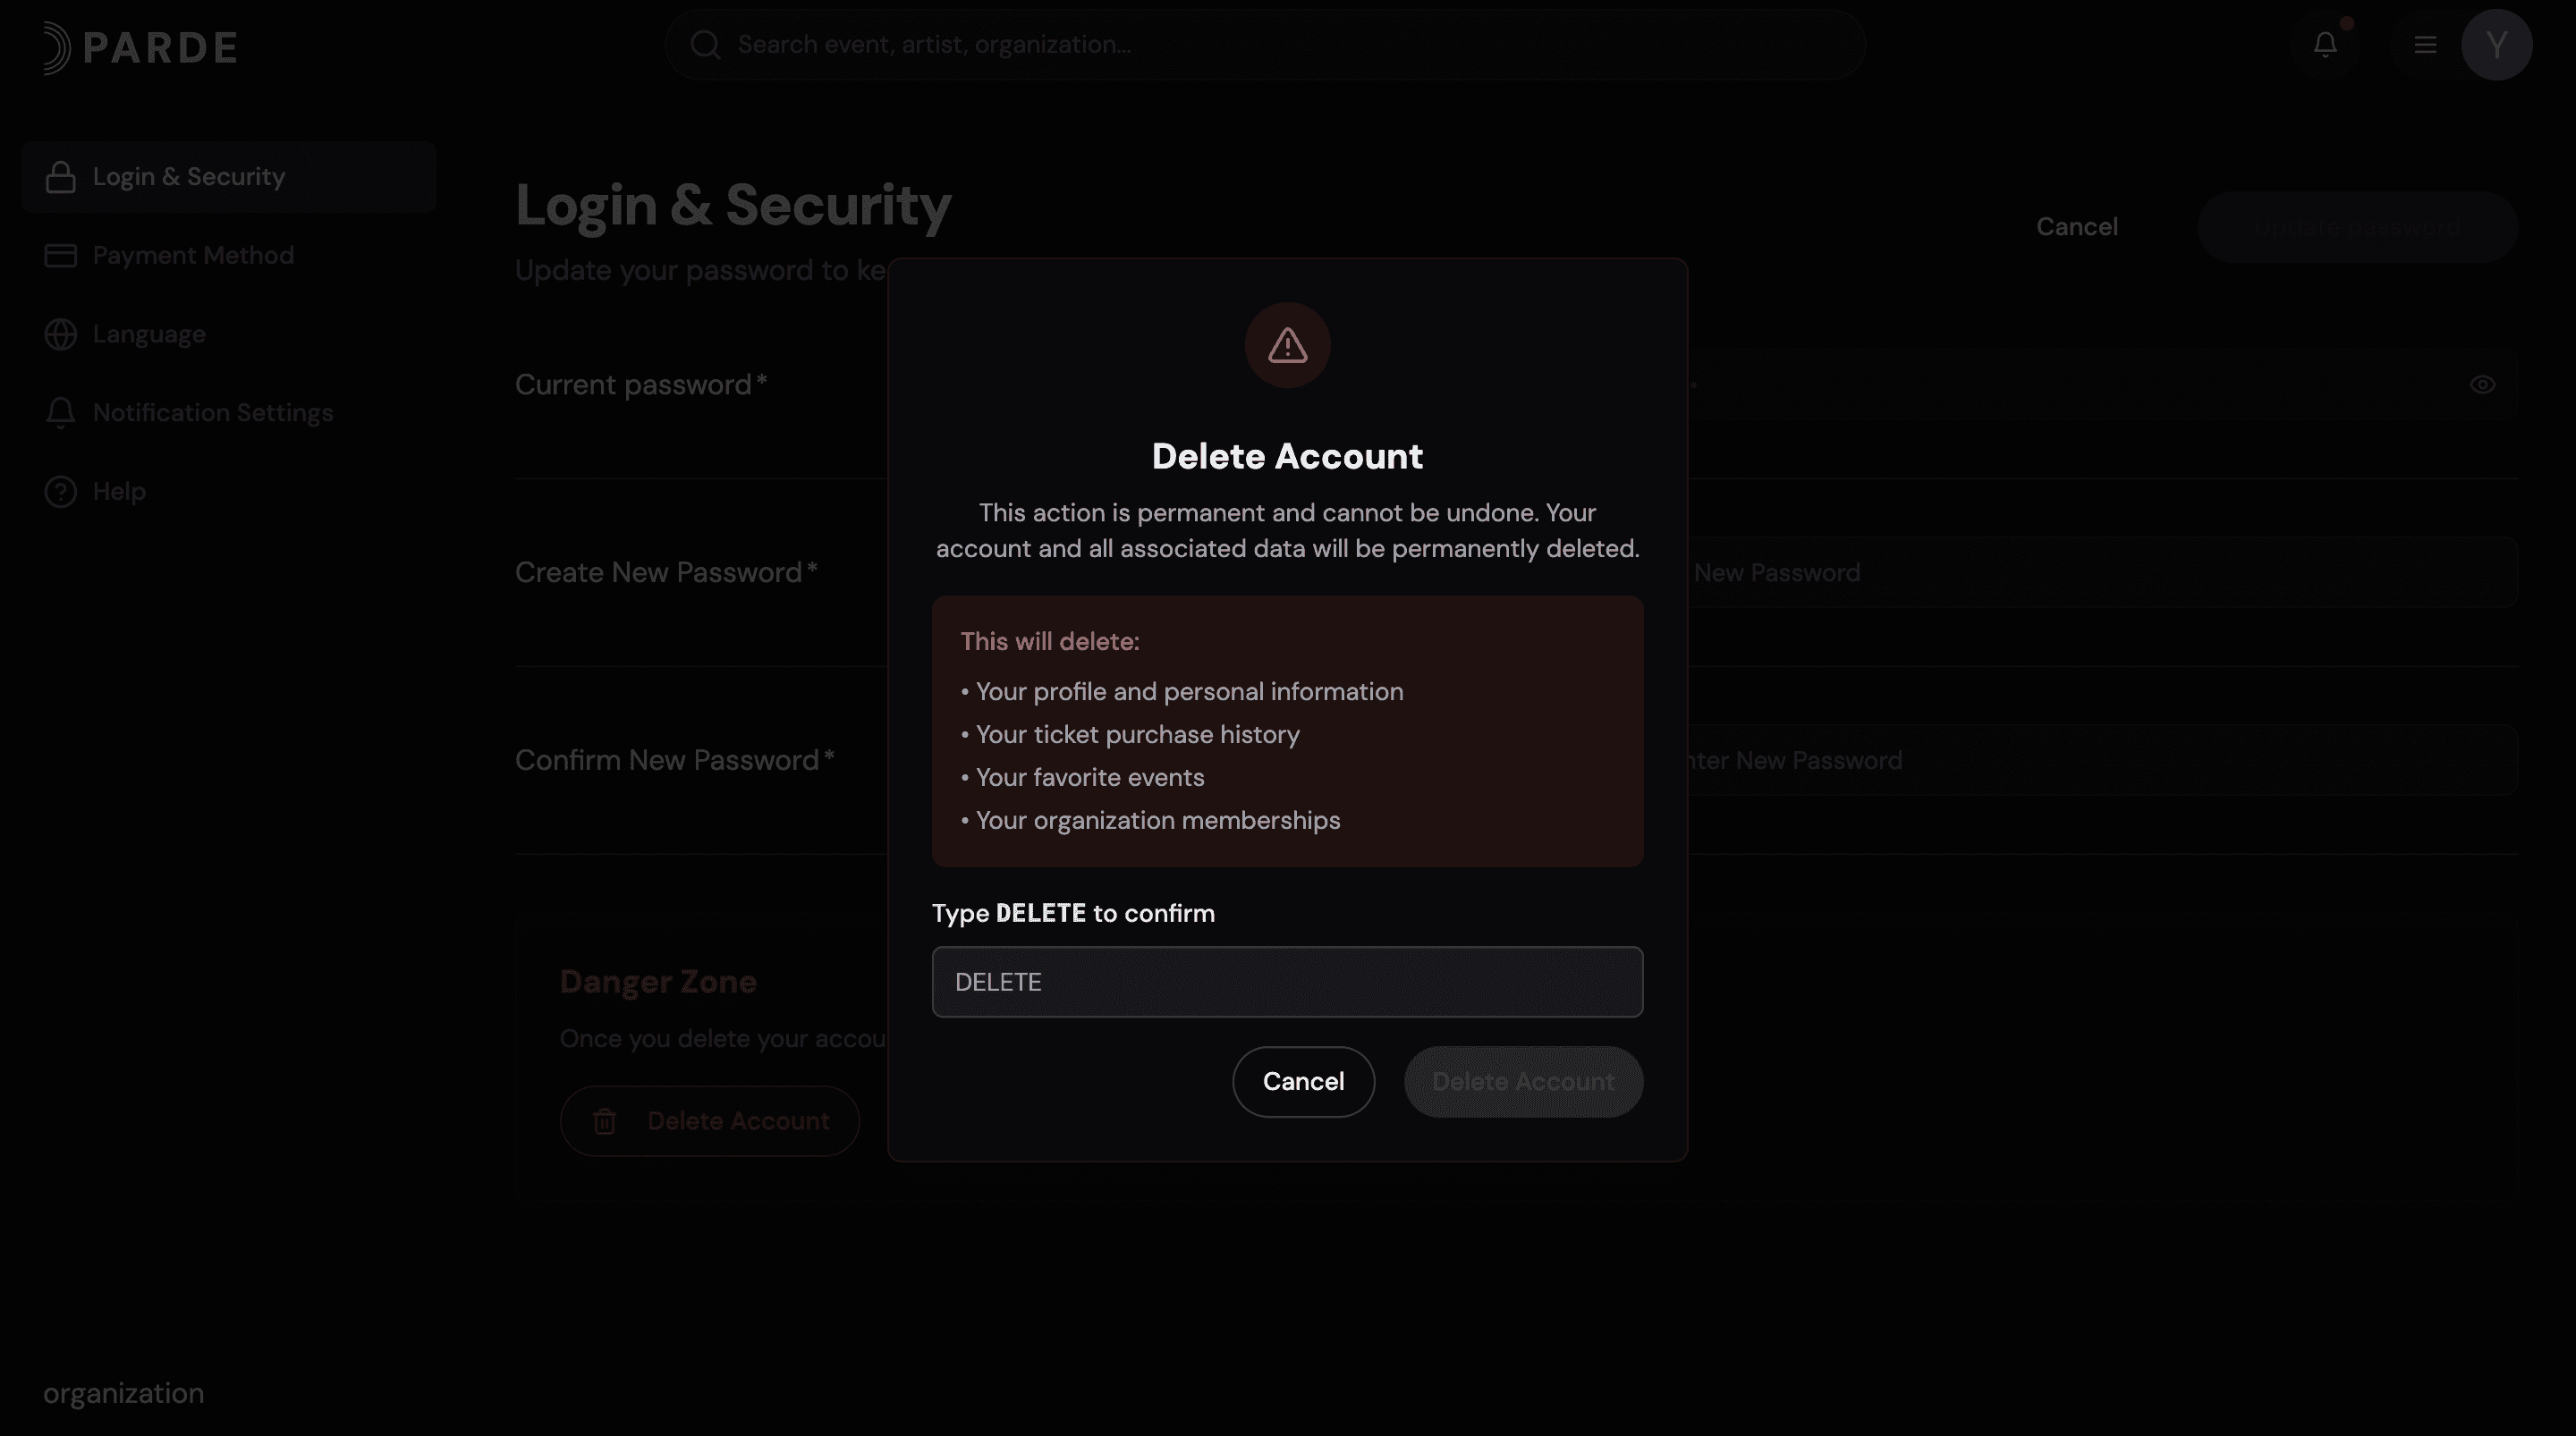
Task: Open the Language settings menu item
Action: 149,334
